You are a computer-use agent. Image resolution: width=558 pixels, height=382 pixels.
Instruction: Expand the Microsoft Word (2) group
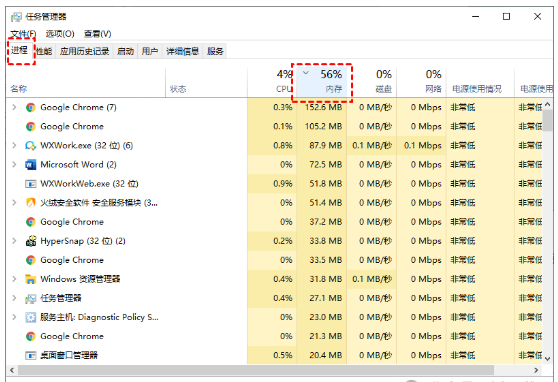(14, 164)
